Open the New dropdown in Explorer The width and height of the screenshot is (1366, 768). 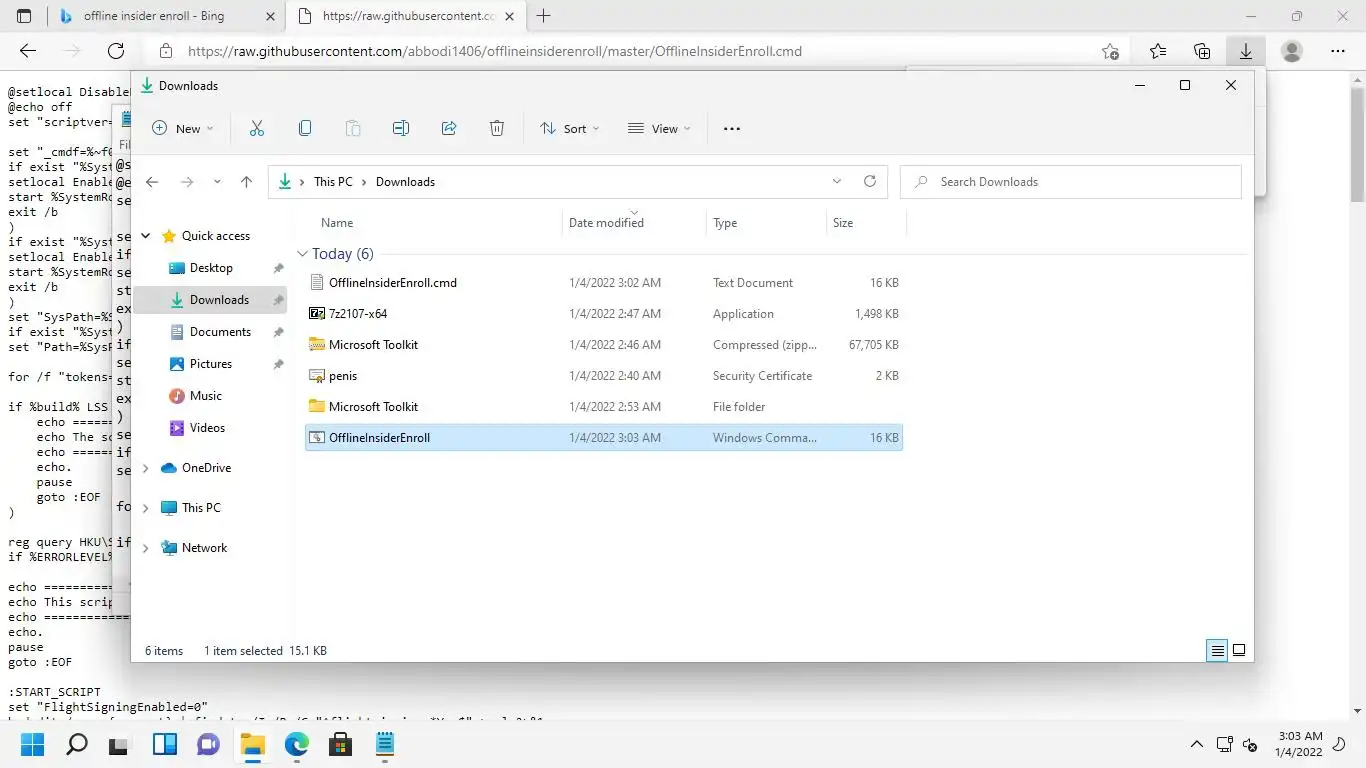click(183, 128)
